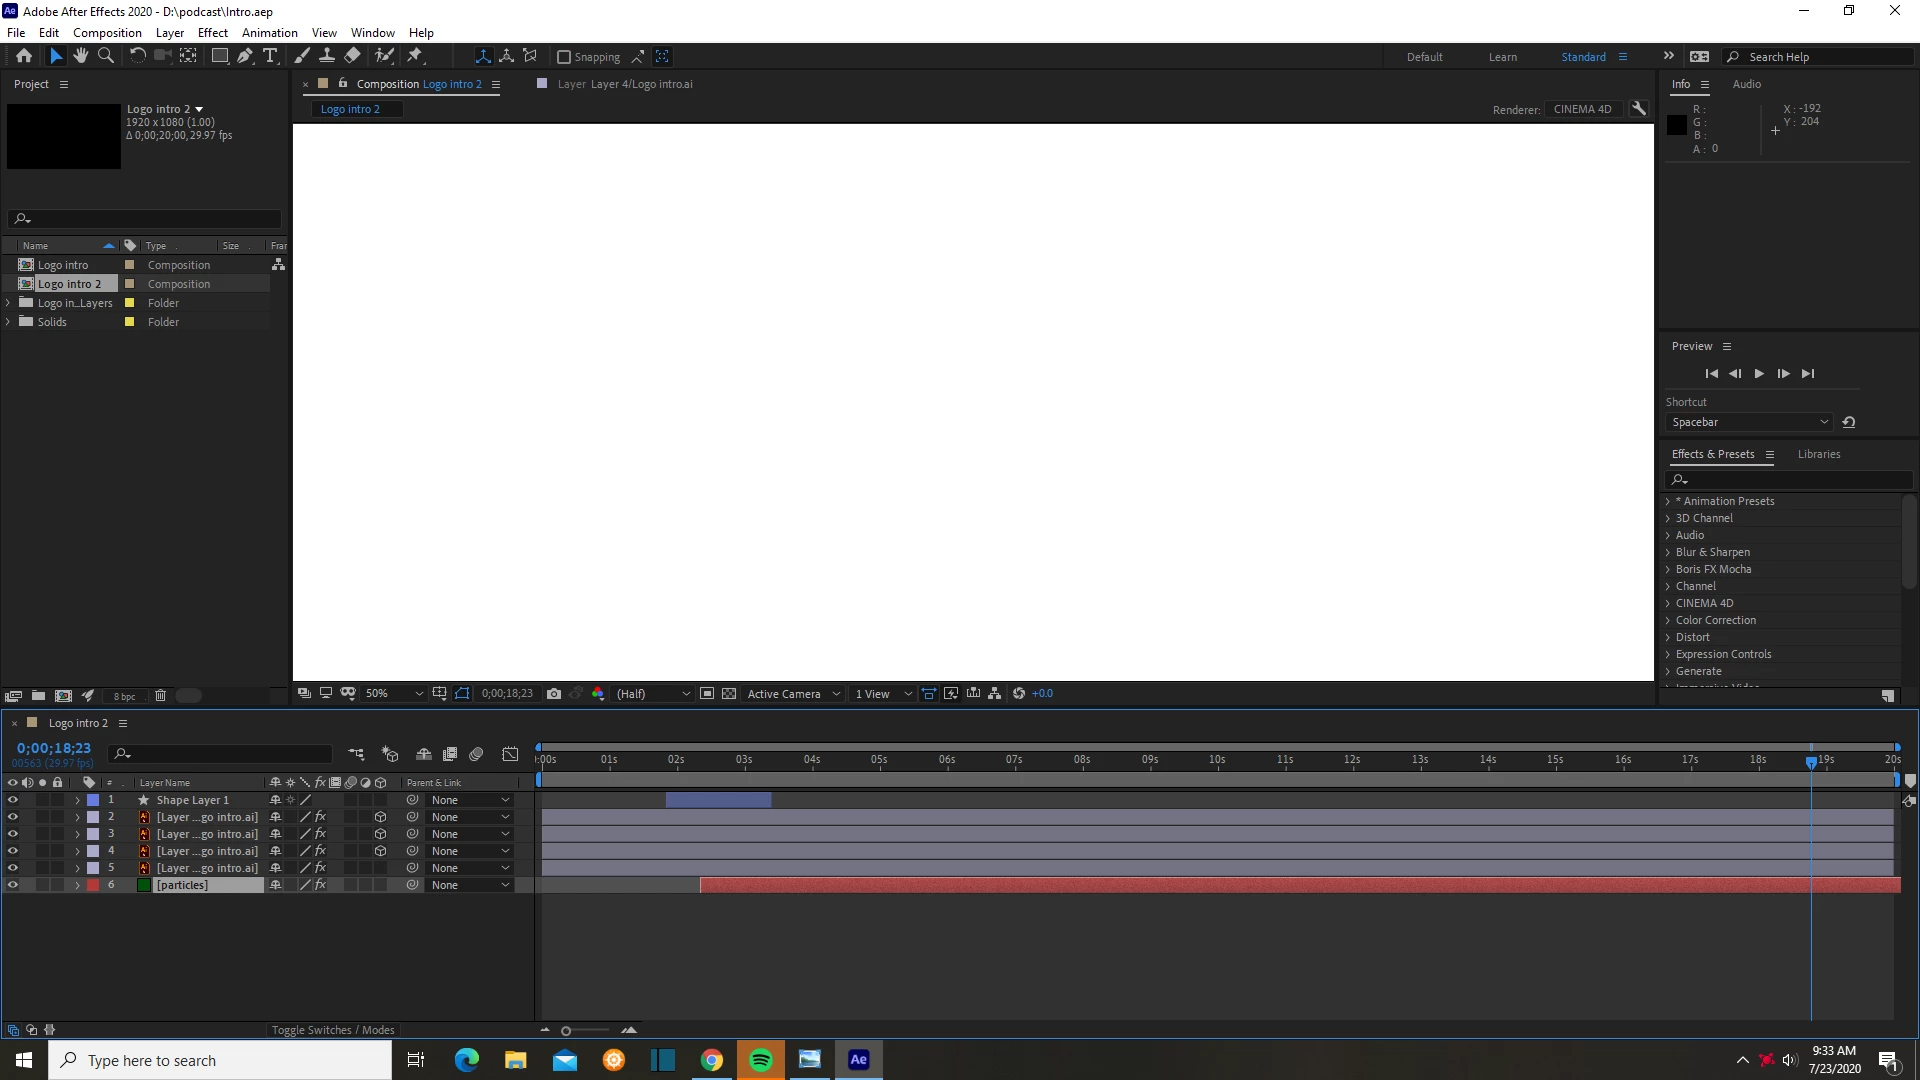Click the trash icon in Project panel
Screen dimensions: 1920x1080
[x=160, y=695]
